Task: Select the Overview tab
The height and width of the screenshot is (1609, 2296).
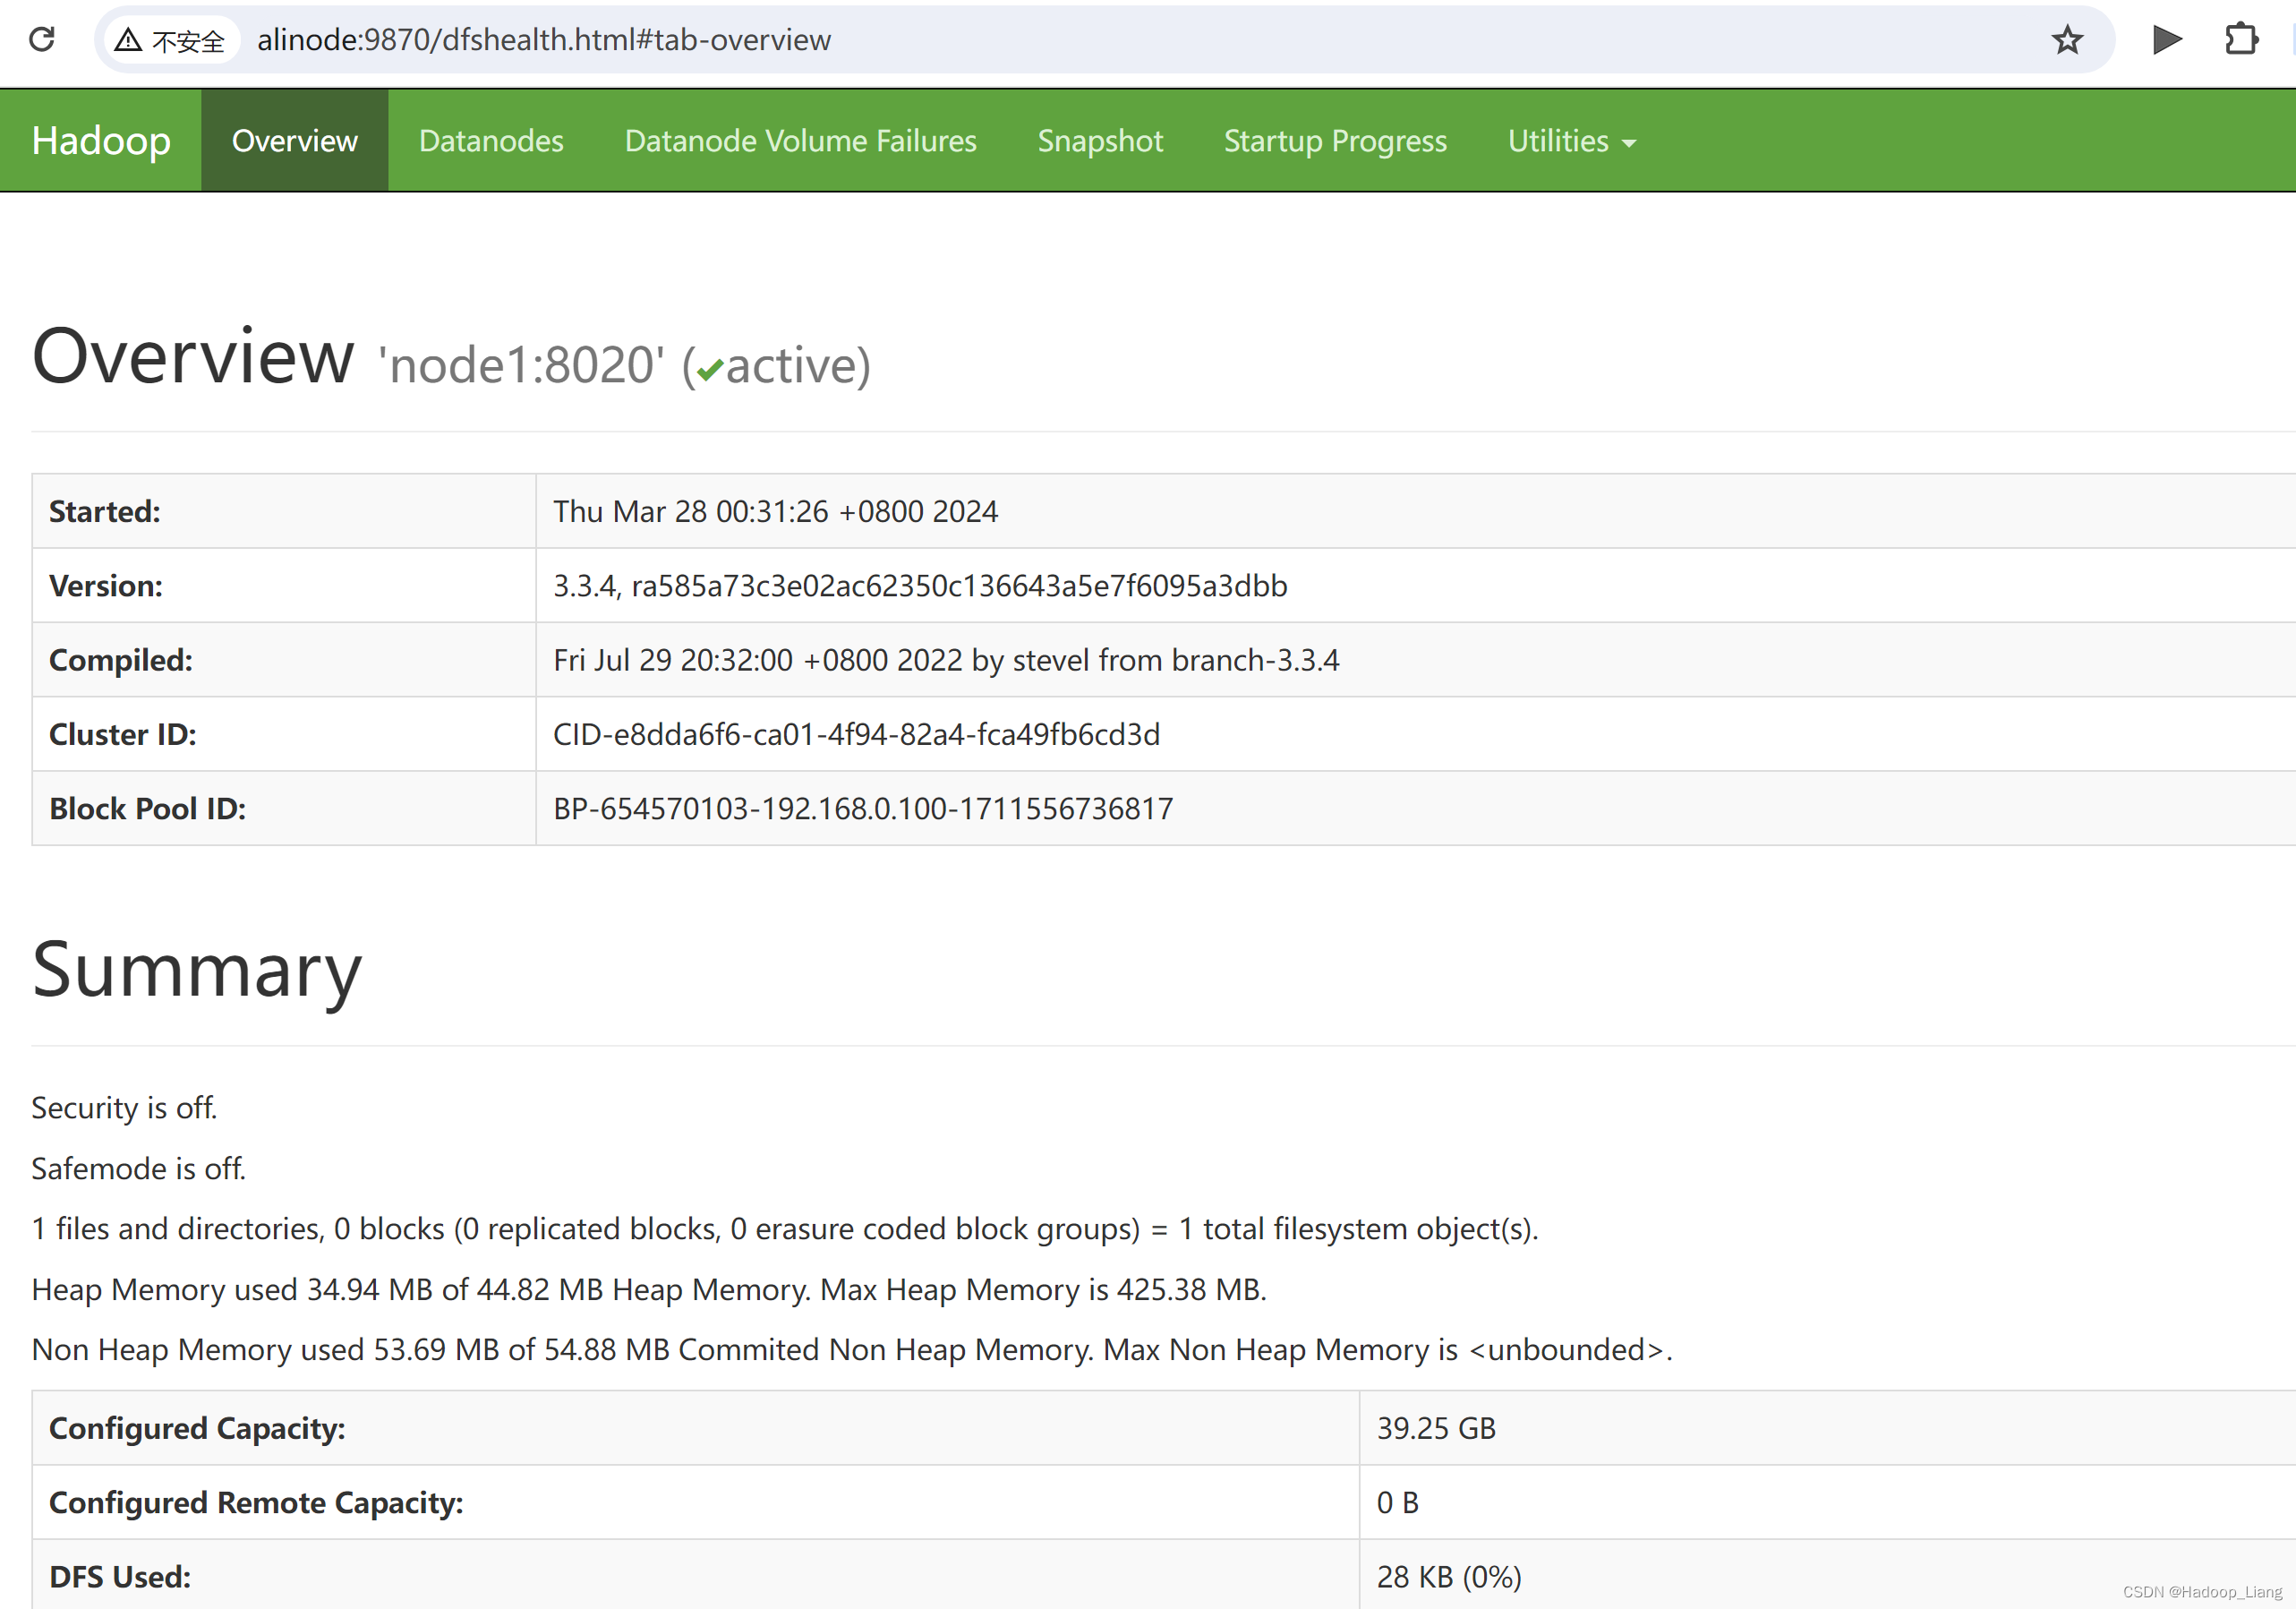Action: pos(294,140)
